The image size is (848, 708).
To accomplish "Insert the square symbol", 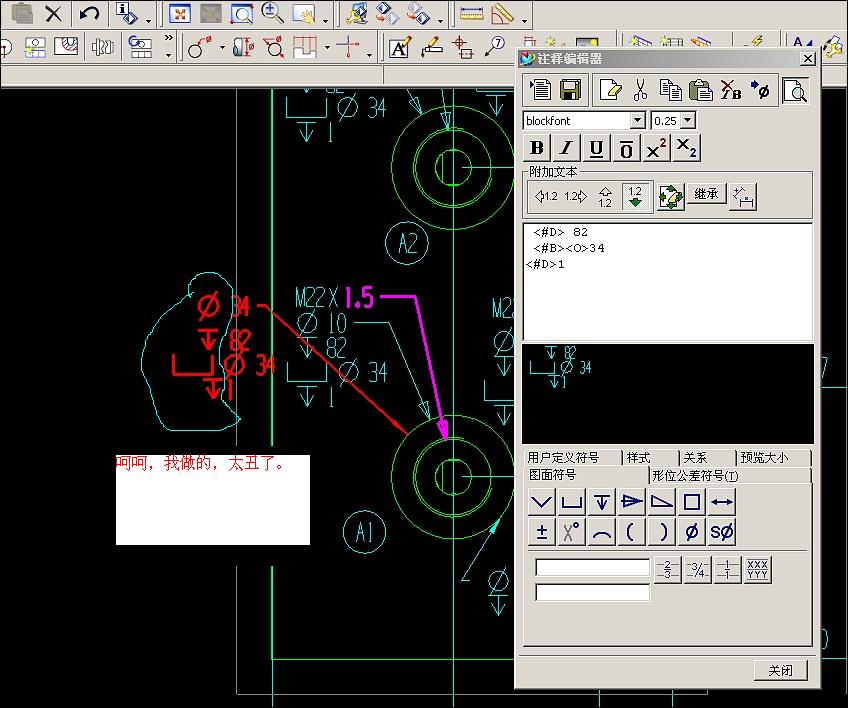I will [x=692, y=502].
